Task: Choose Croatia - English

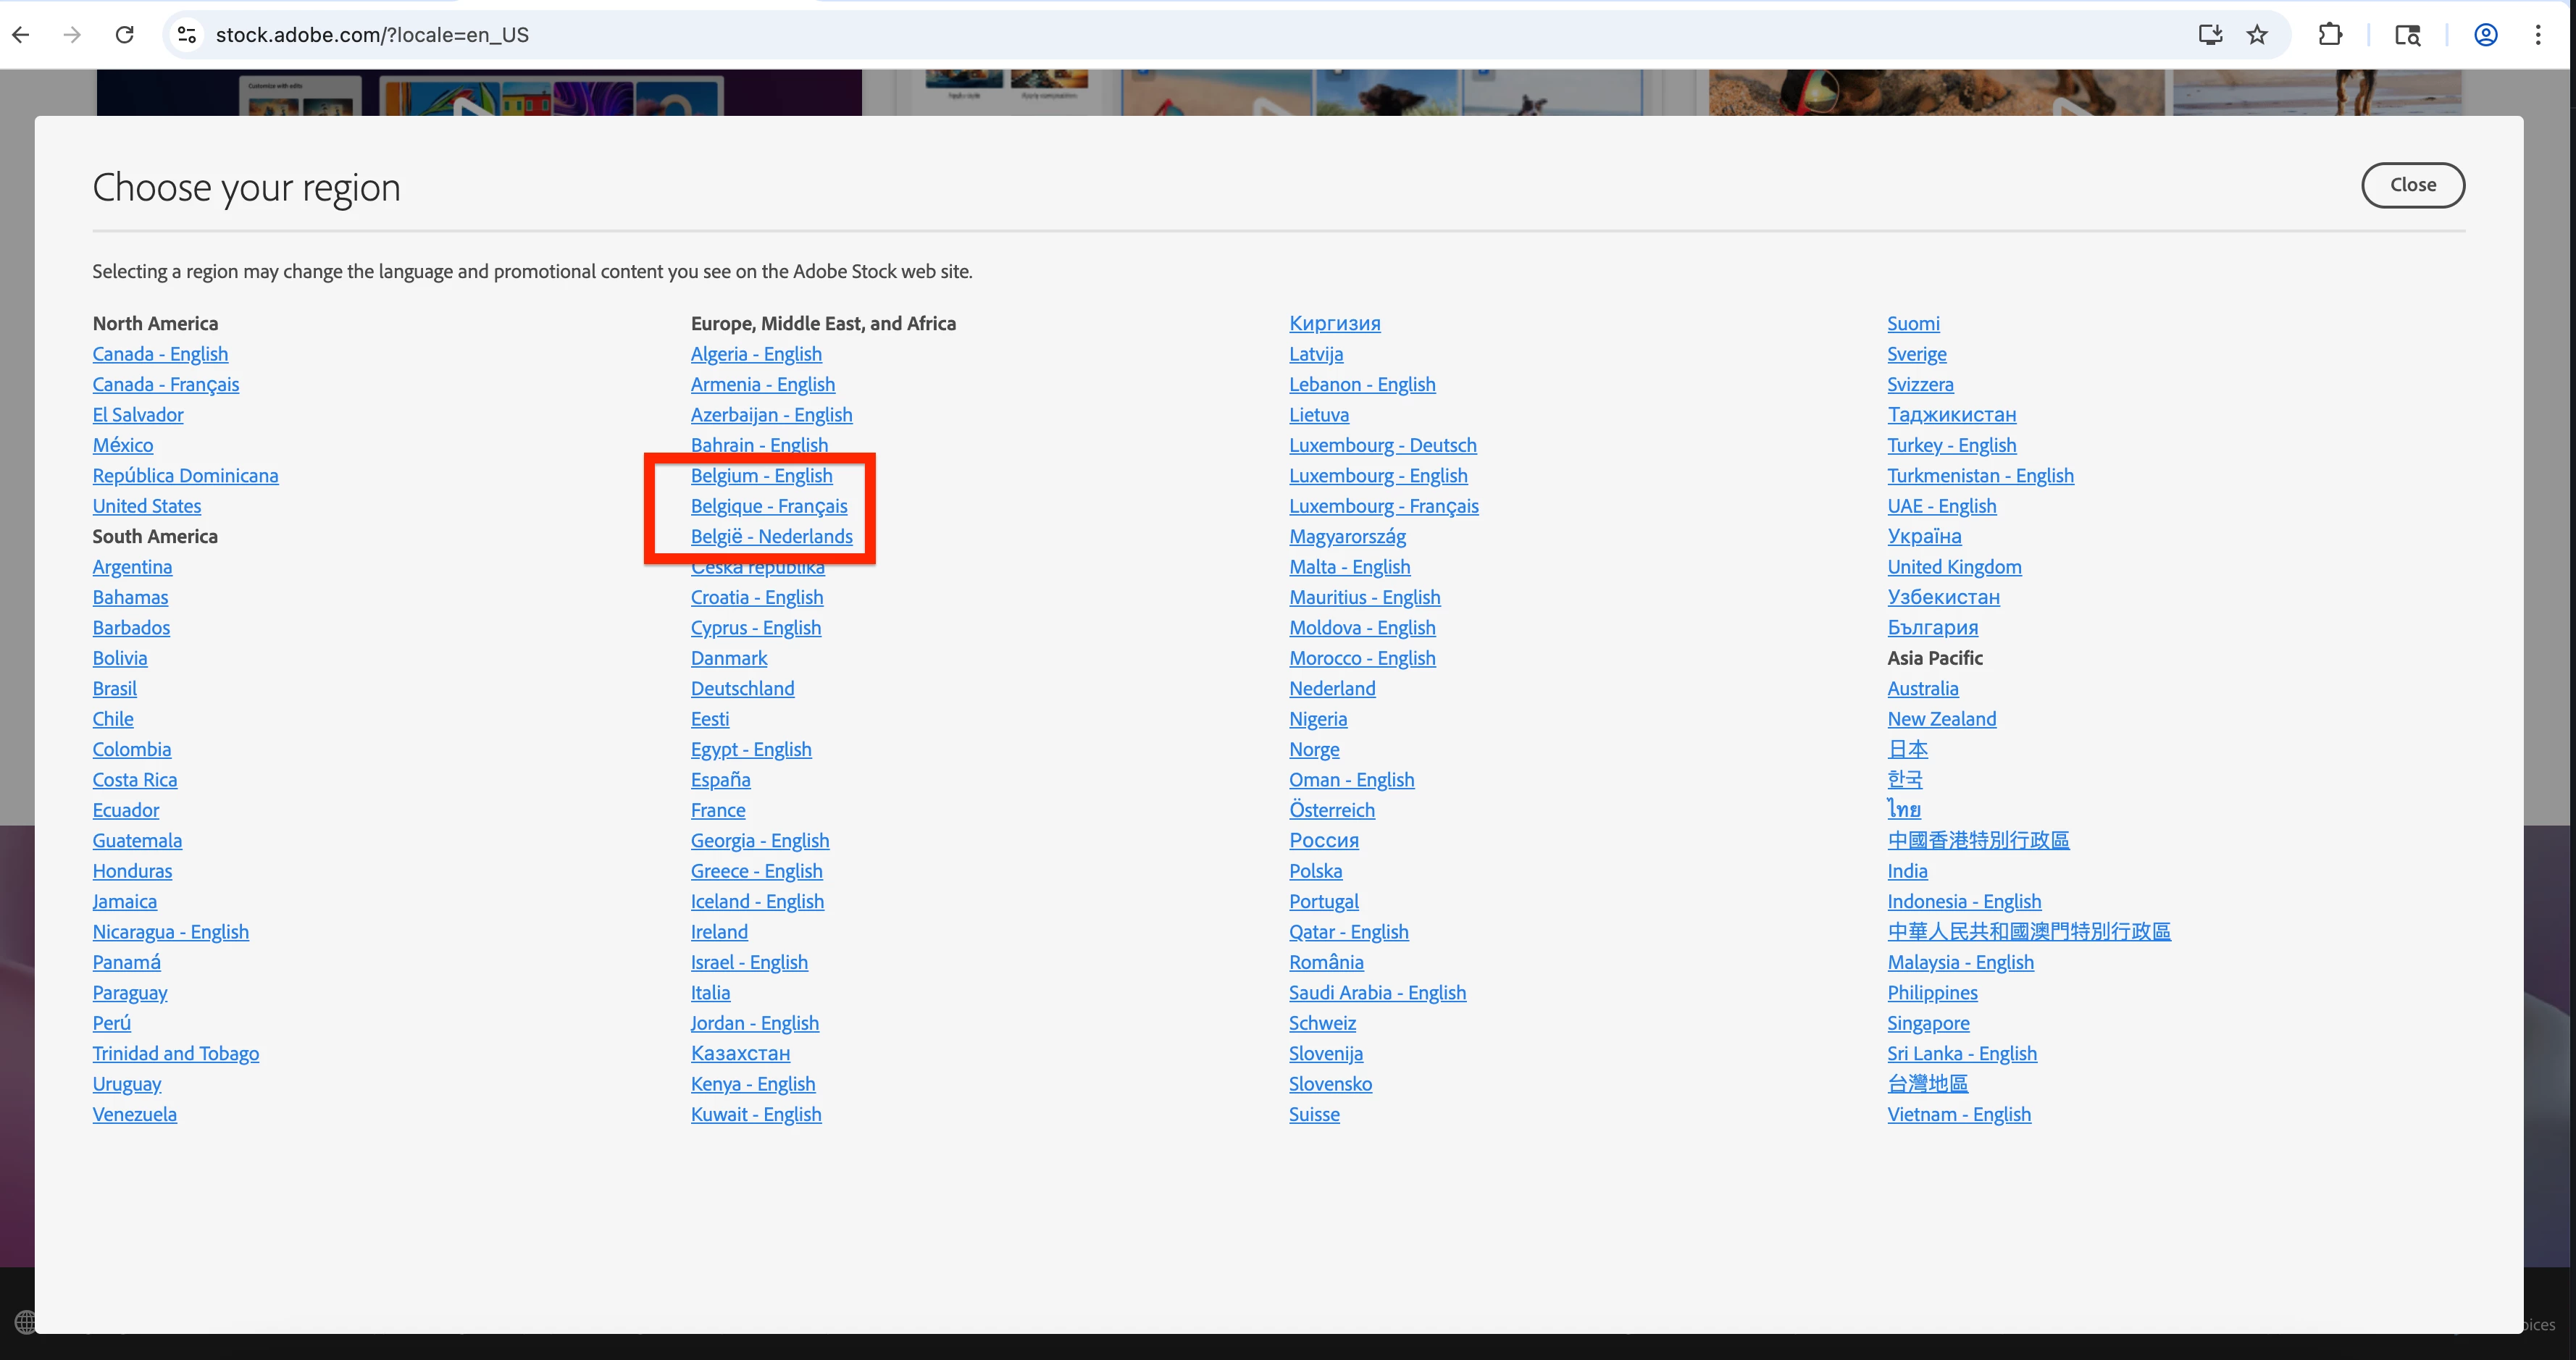Action: pyautogui.click(x=757, y=597)
